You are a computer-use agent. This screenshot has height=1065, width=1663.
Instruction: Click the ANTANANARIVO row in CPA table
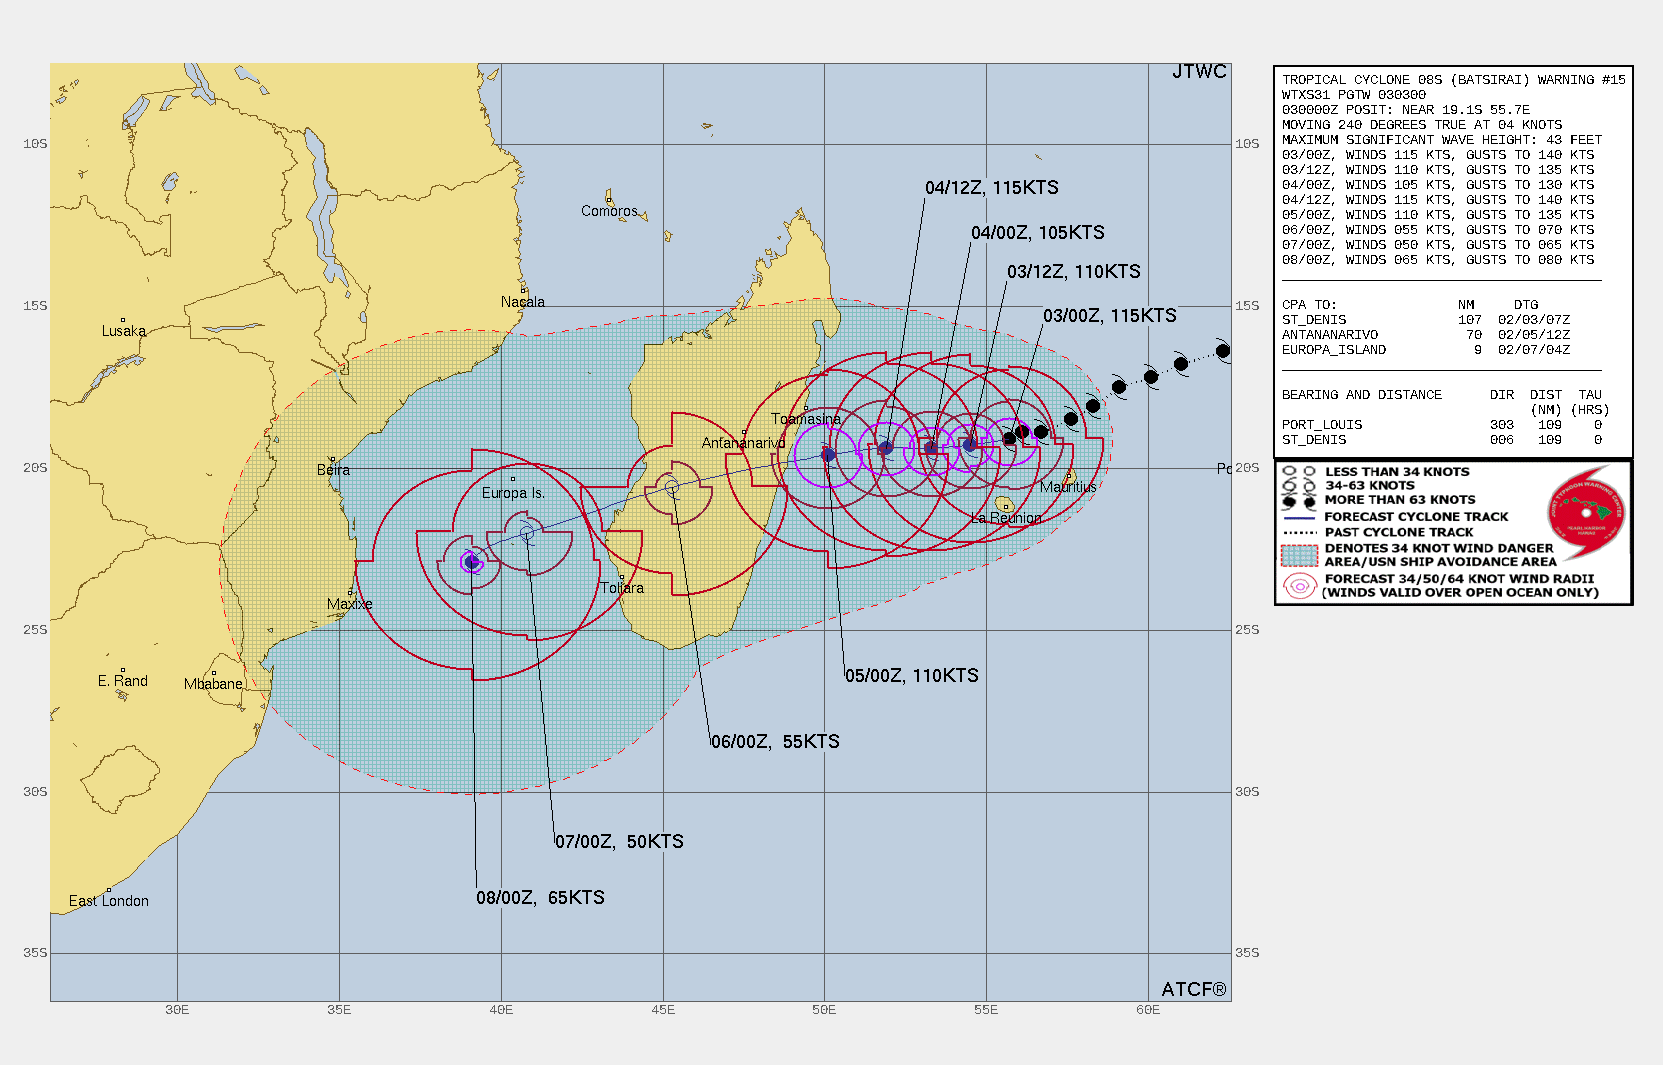coord(1426,335)
